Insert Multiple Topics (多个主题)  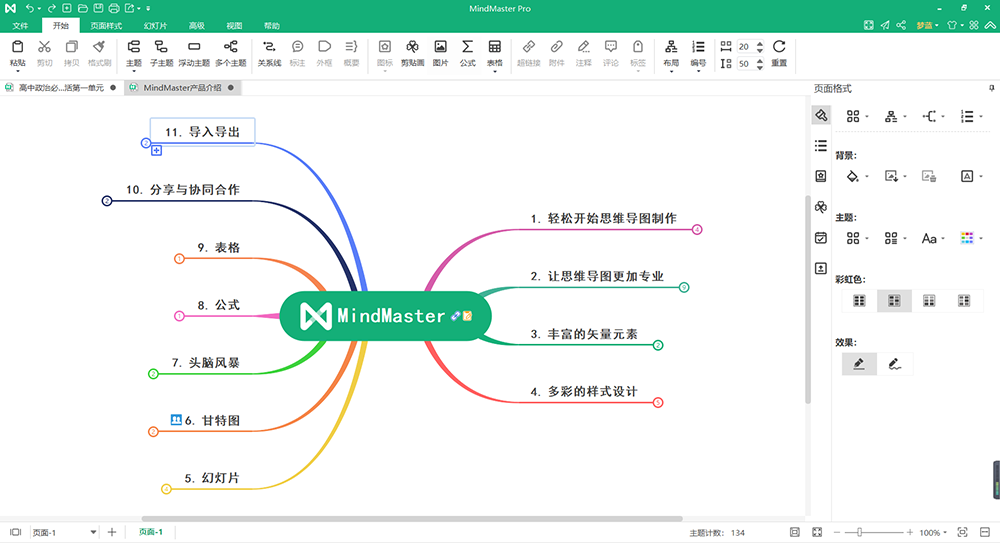[230, 53]
